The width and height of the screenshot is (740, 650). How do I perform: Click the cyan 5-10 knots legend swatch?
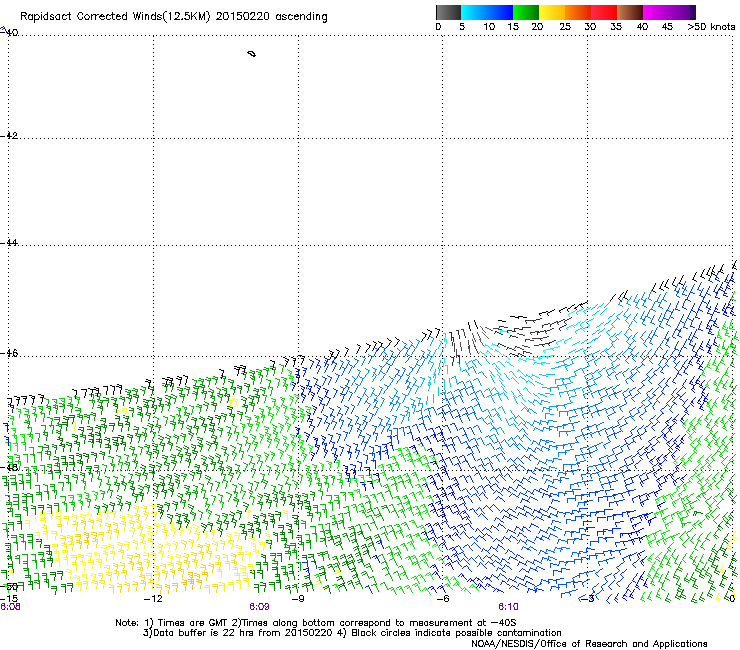(x=474, y=12)
